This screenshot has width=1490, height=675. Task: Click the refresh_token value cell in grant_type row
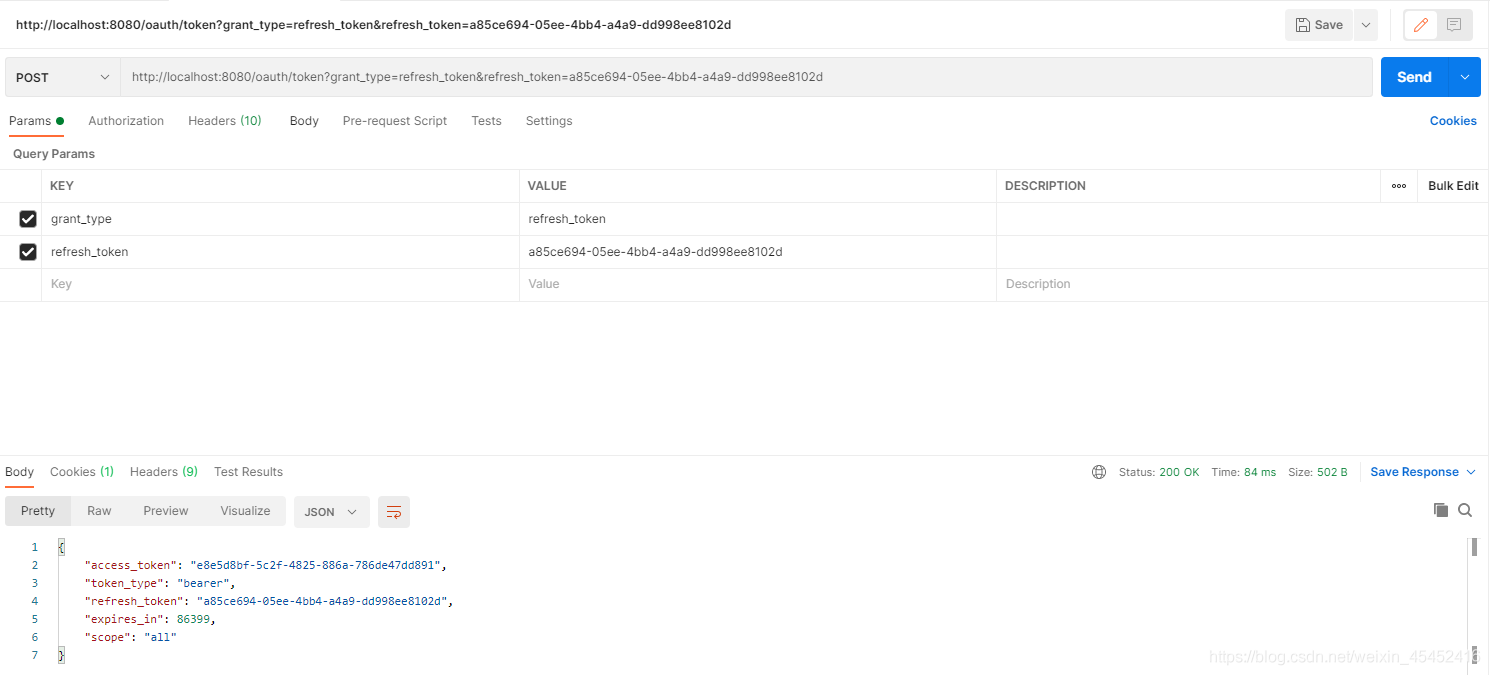[758, 219]
